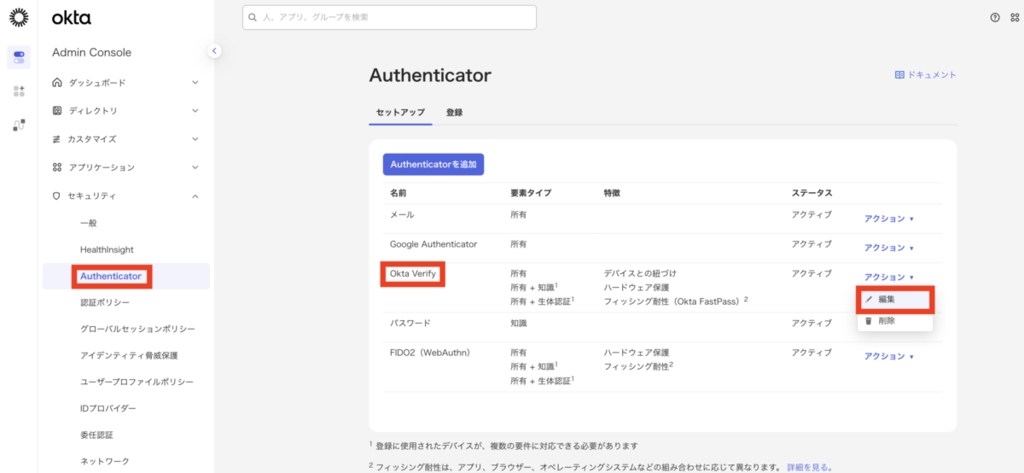Click the Authenticatorを追加 button
This screenshot has height=473, width=1024.
coord(433,165)
